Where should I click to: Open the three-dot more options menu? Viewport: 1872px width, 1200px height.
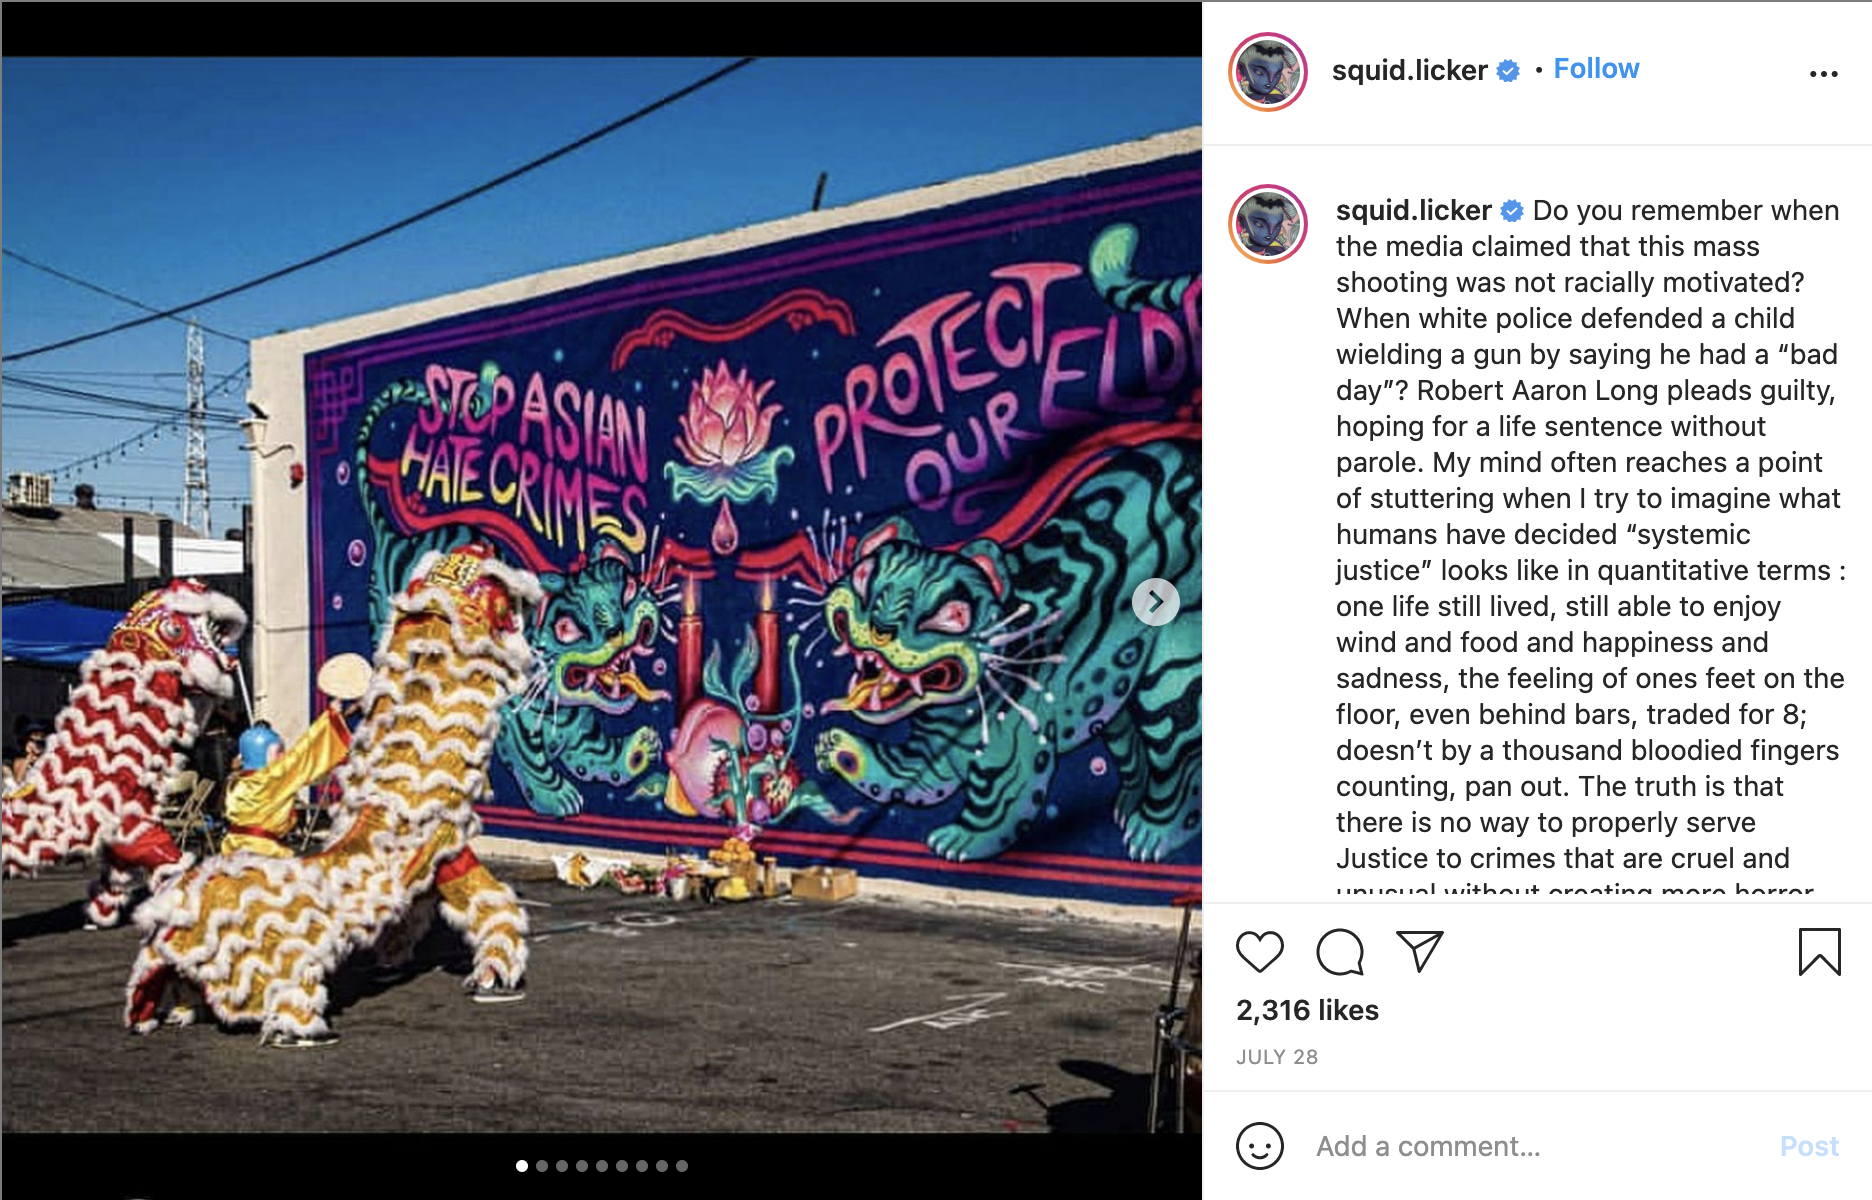coord(1823,73)
